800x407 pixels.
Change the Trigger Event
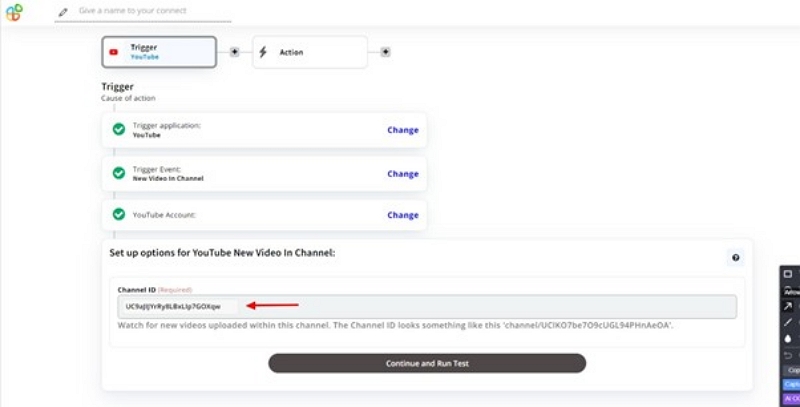[x=403, y=174]
